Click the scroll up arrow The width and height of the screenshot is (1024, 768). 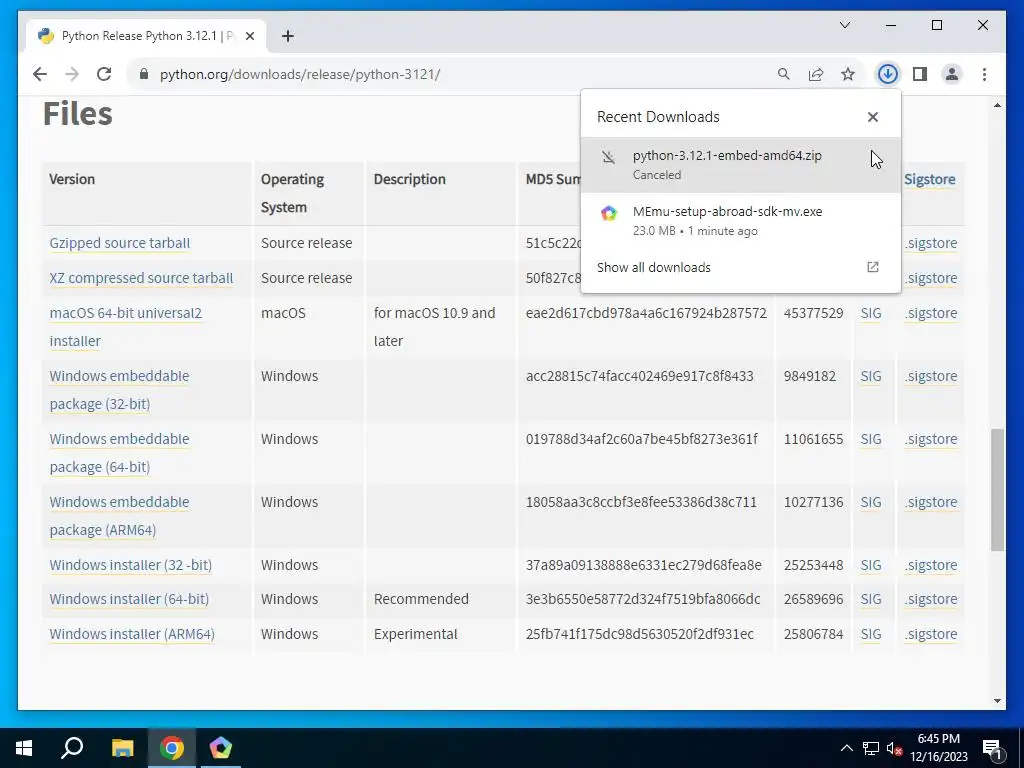coord(997,105)
